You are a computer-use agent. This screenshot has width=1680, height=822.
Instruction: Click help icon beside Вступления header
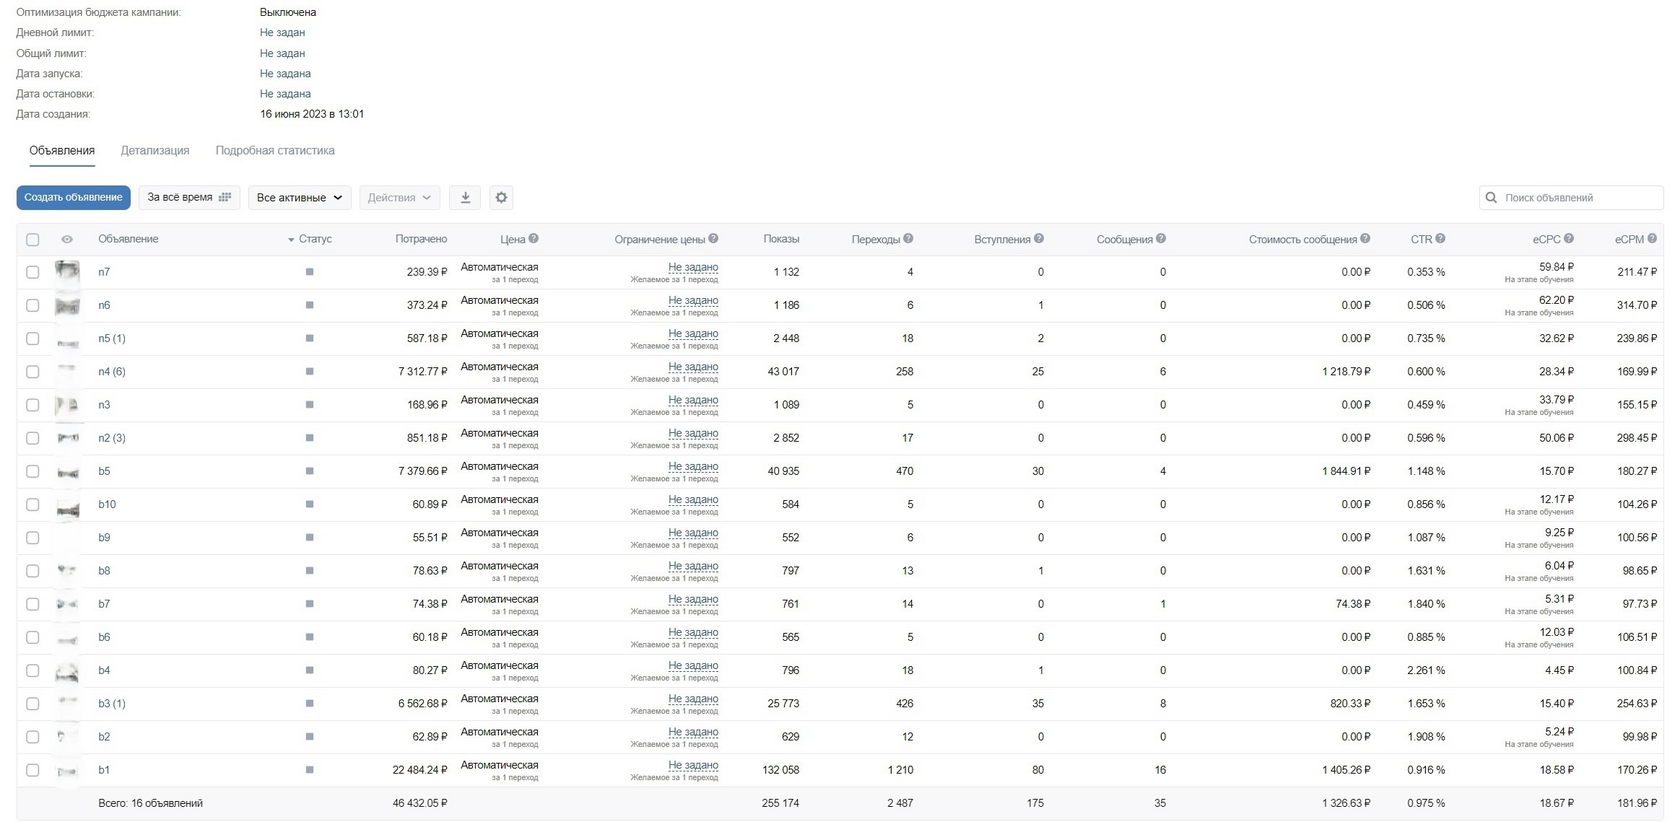pos(1039,239)
